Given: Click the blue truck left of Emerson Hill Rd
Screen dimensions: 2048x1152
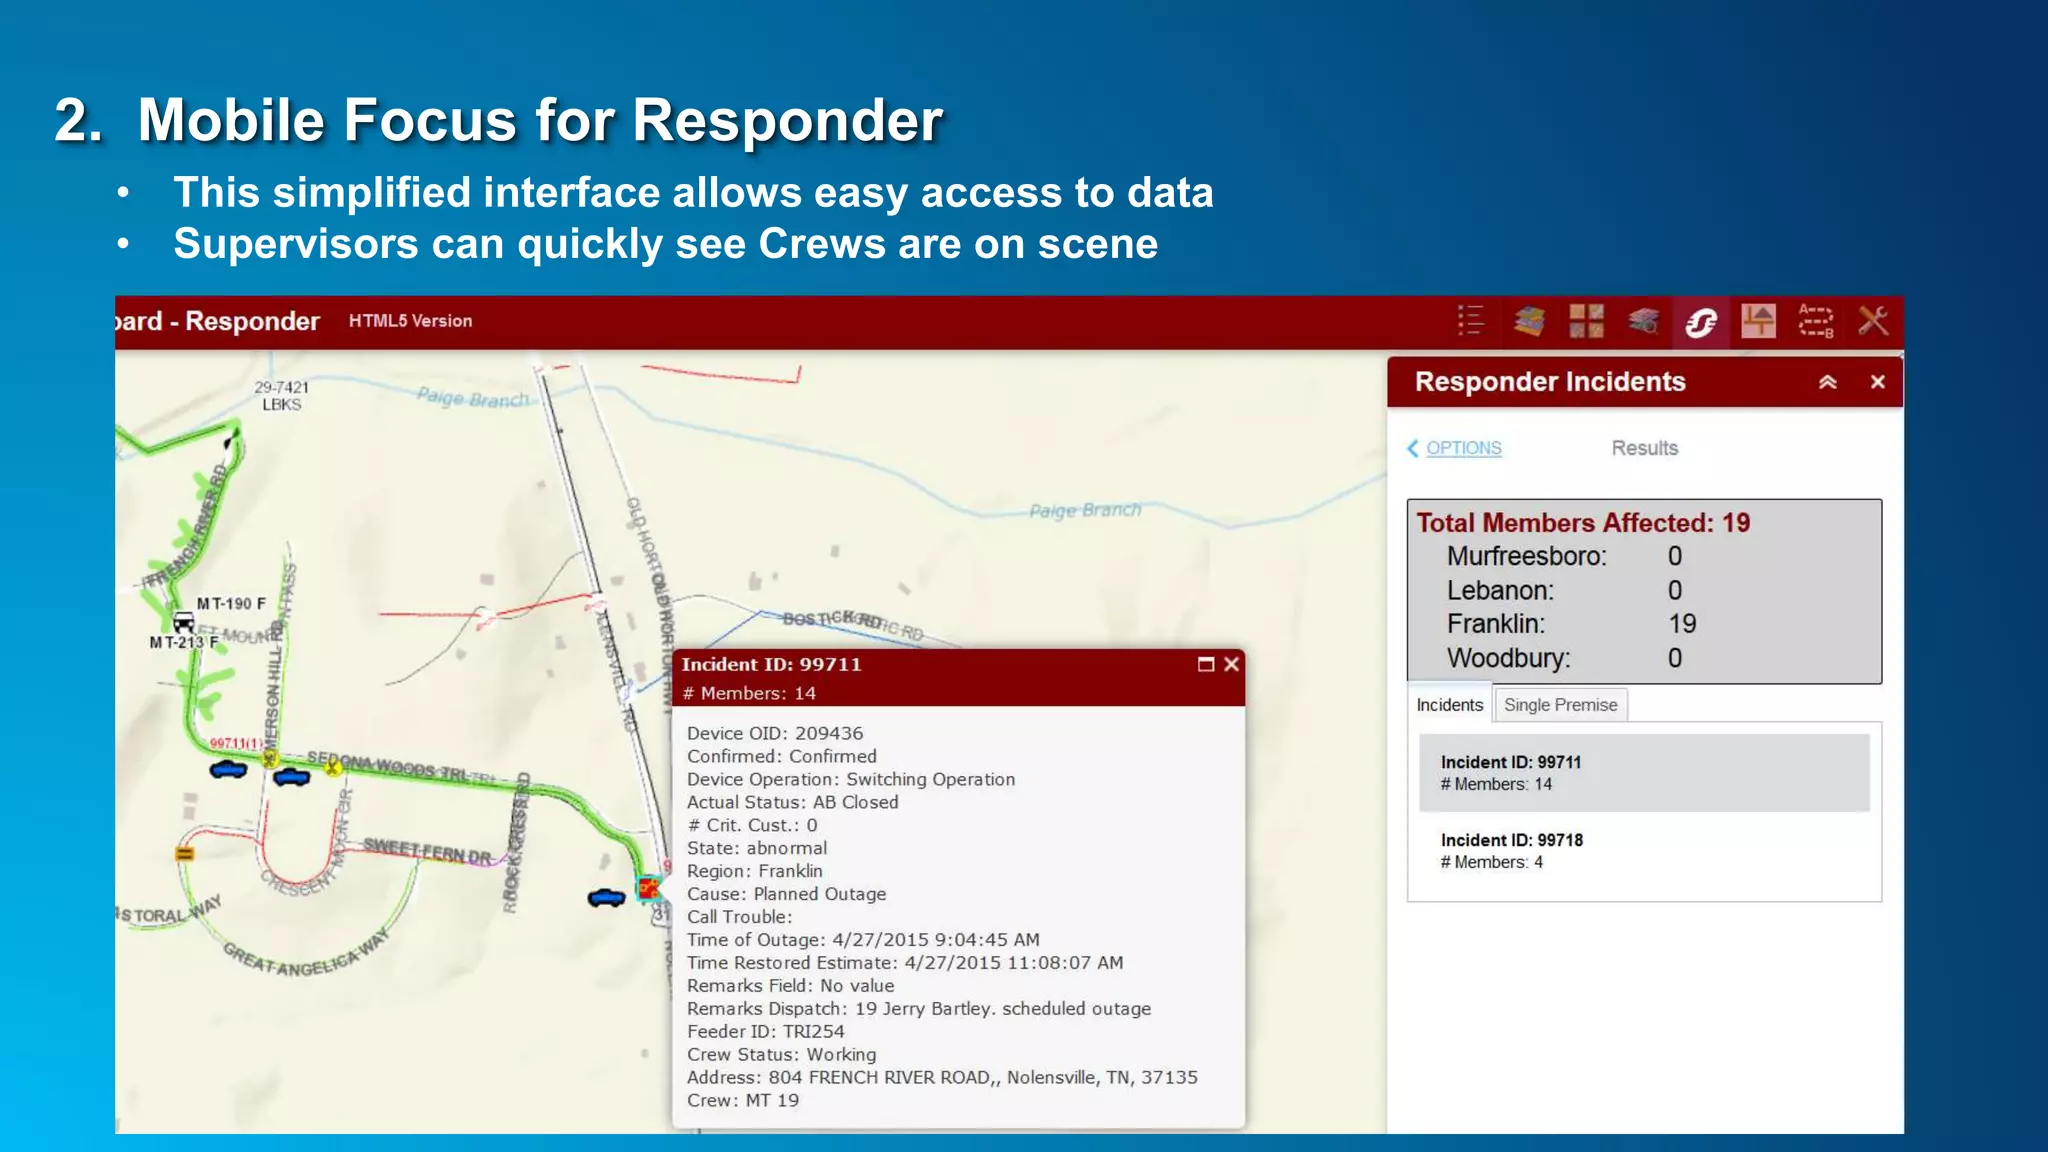Looking at the screenshot, I should tap(229, 769).
